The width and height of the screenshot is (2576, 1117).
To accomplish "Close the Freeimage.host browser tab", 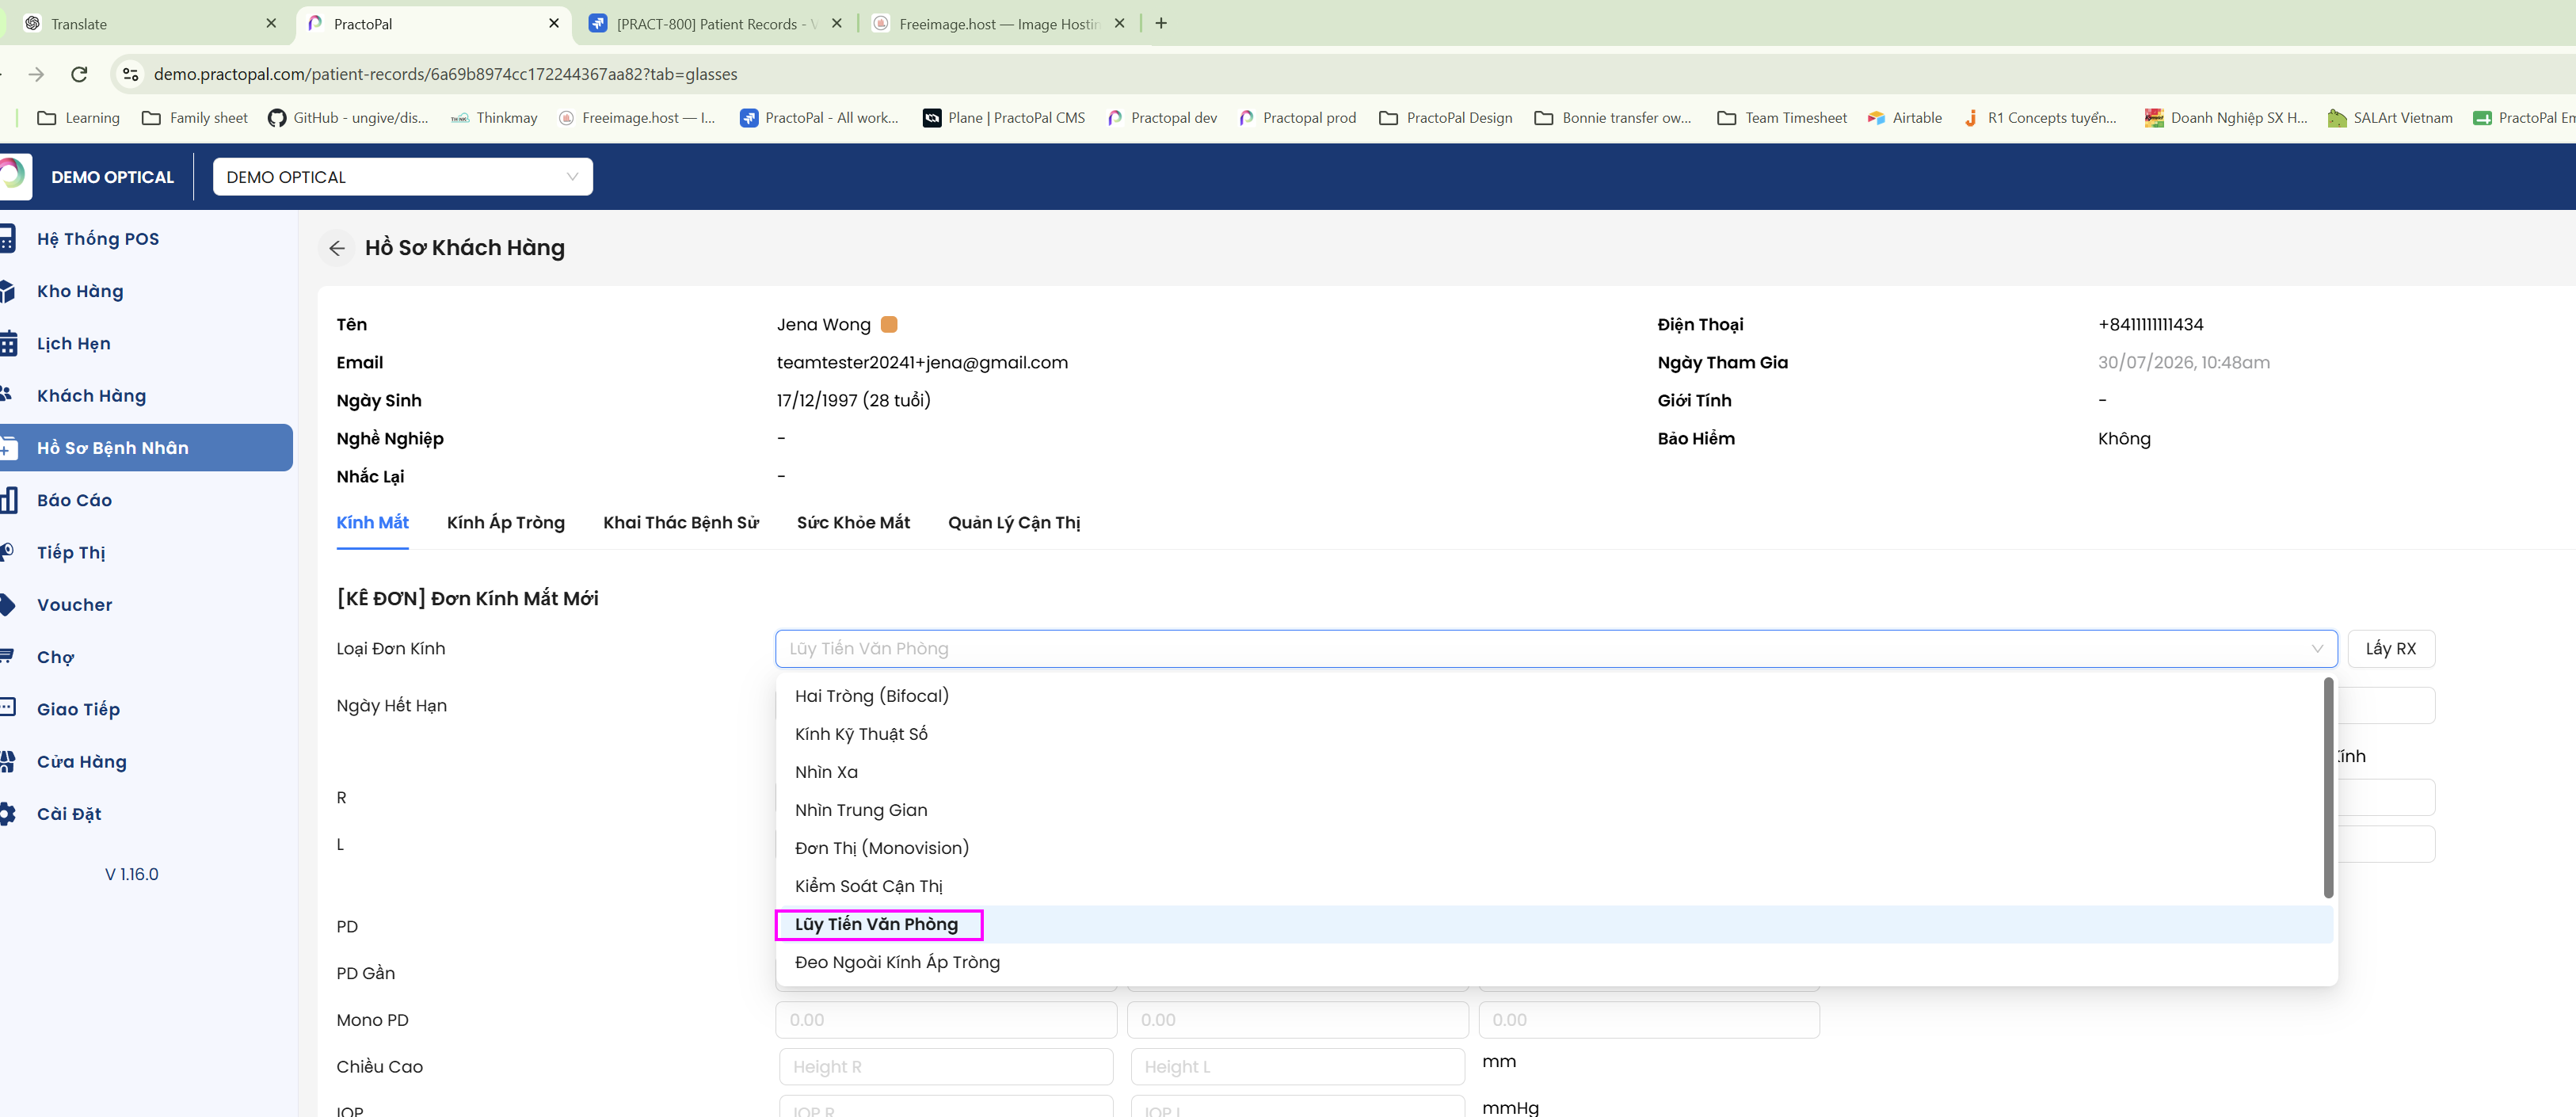I will coord(1119,23).
